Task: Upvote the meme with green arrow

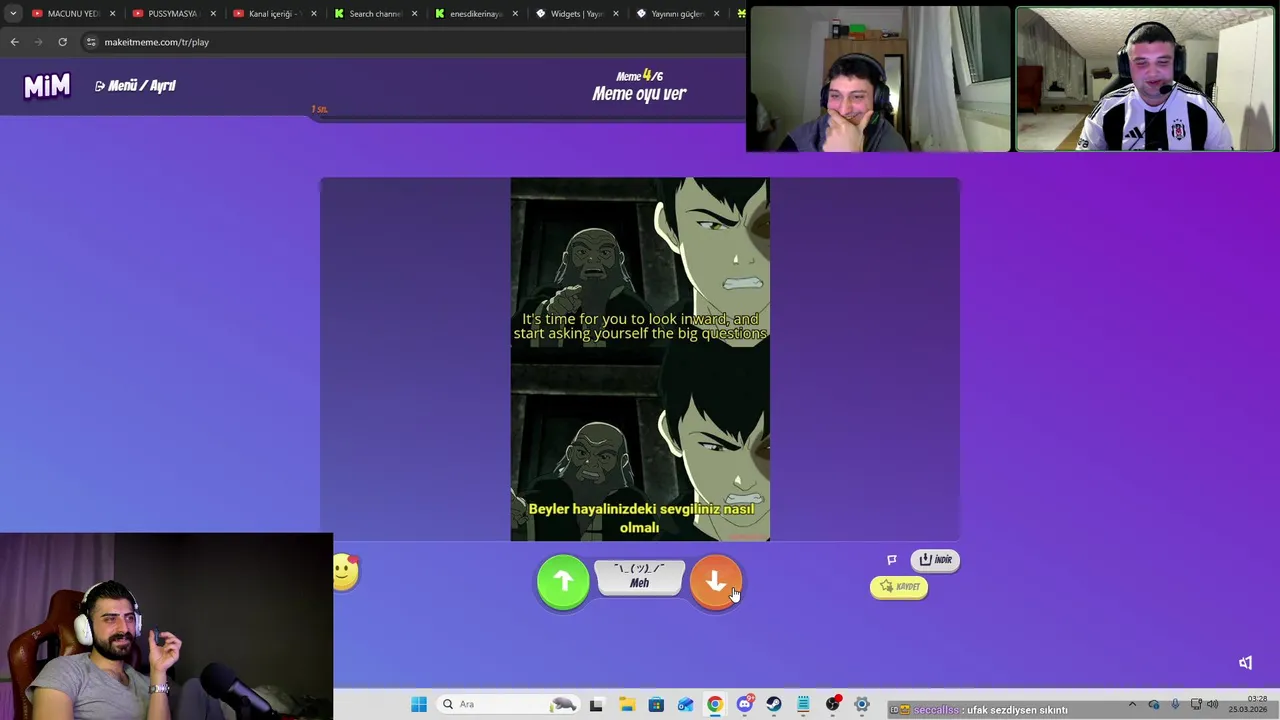Action: pos(563,582)
